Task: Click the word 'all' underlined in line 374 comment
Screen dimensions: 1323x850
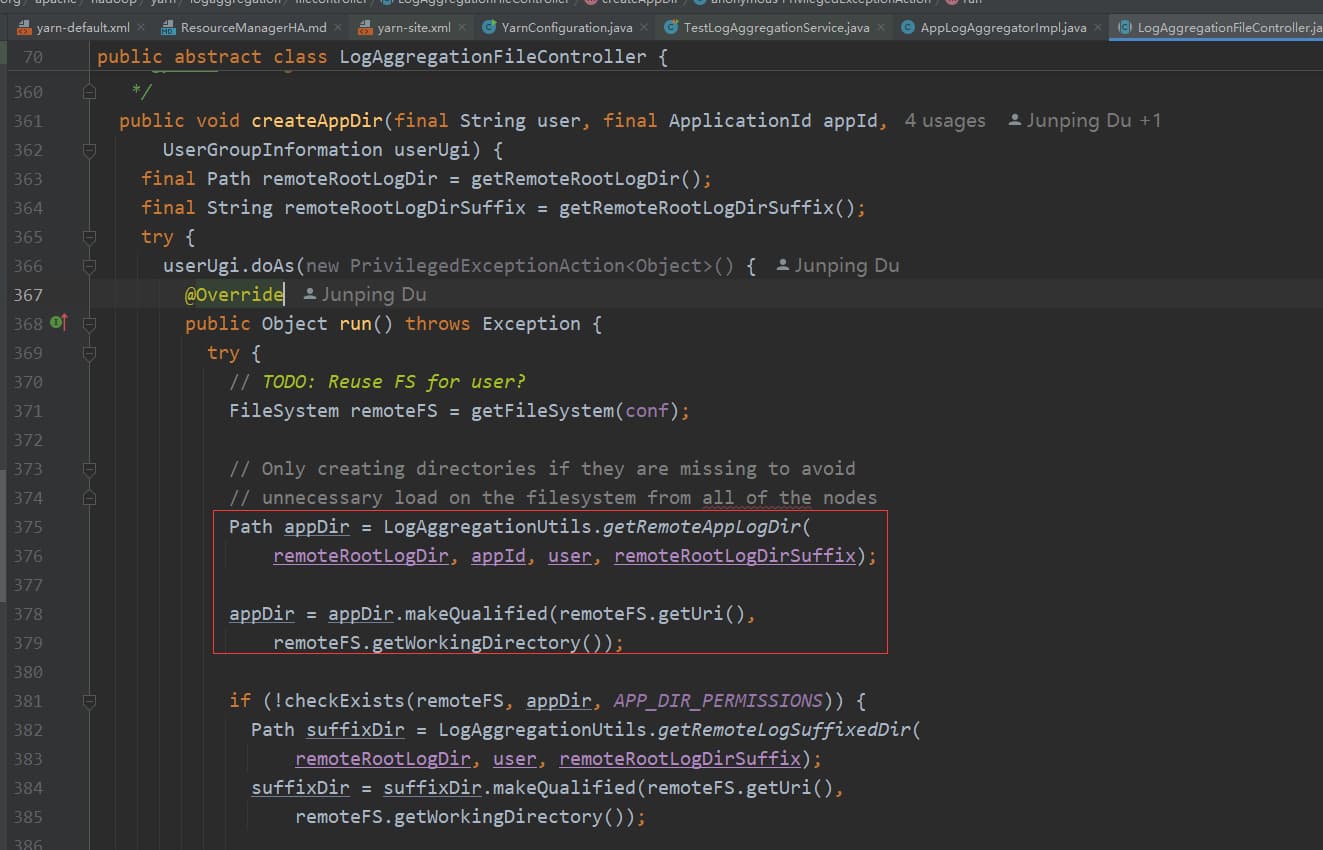Action: coord(719,498)
